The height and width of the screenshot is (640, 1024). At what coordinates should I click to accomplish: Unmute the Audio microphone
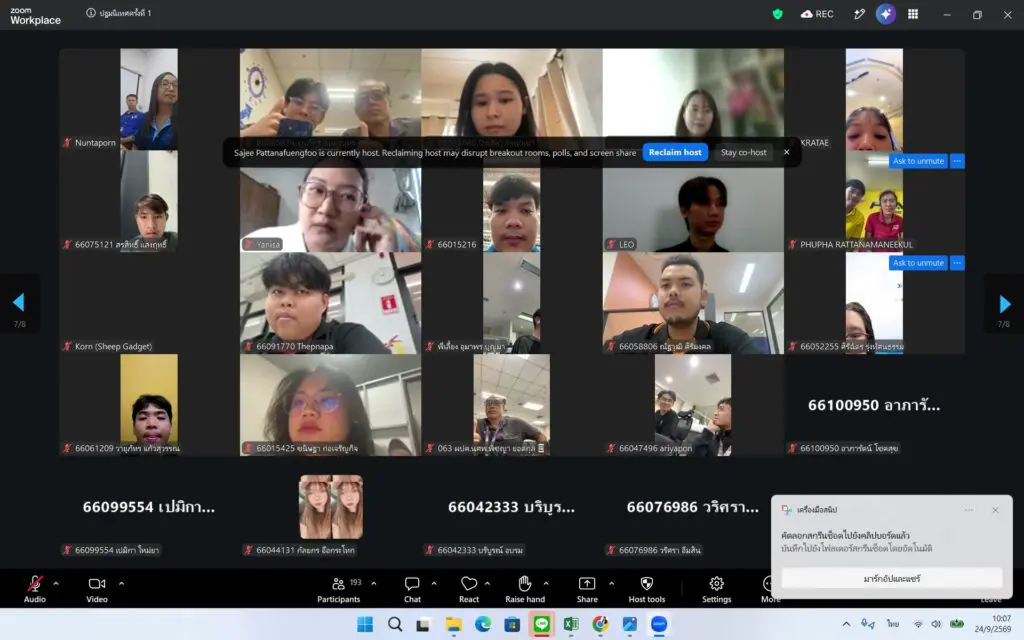(x=35, y=590)
